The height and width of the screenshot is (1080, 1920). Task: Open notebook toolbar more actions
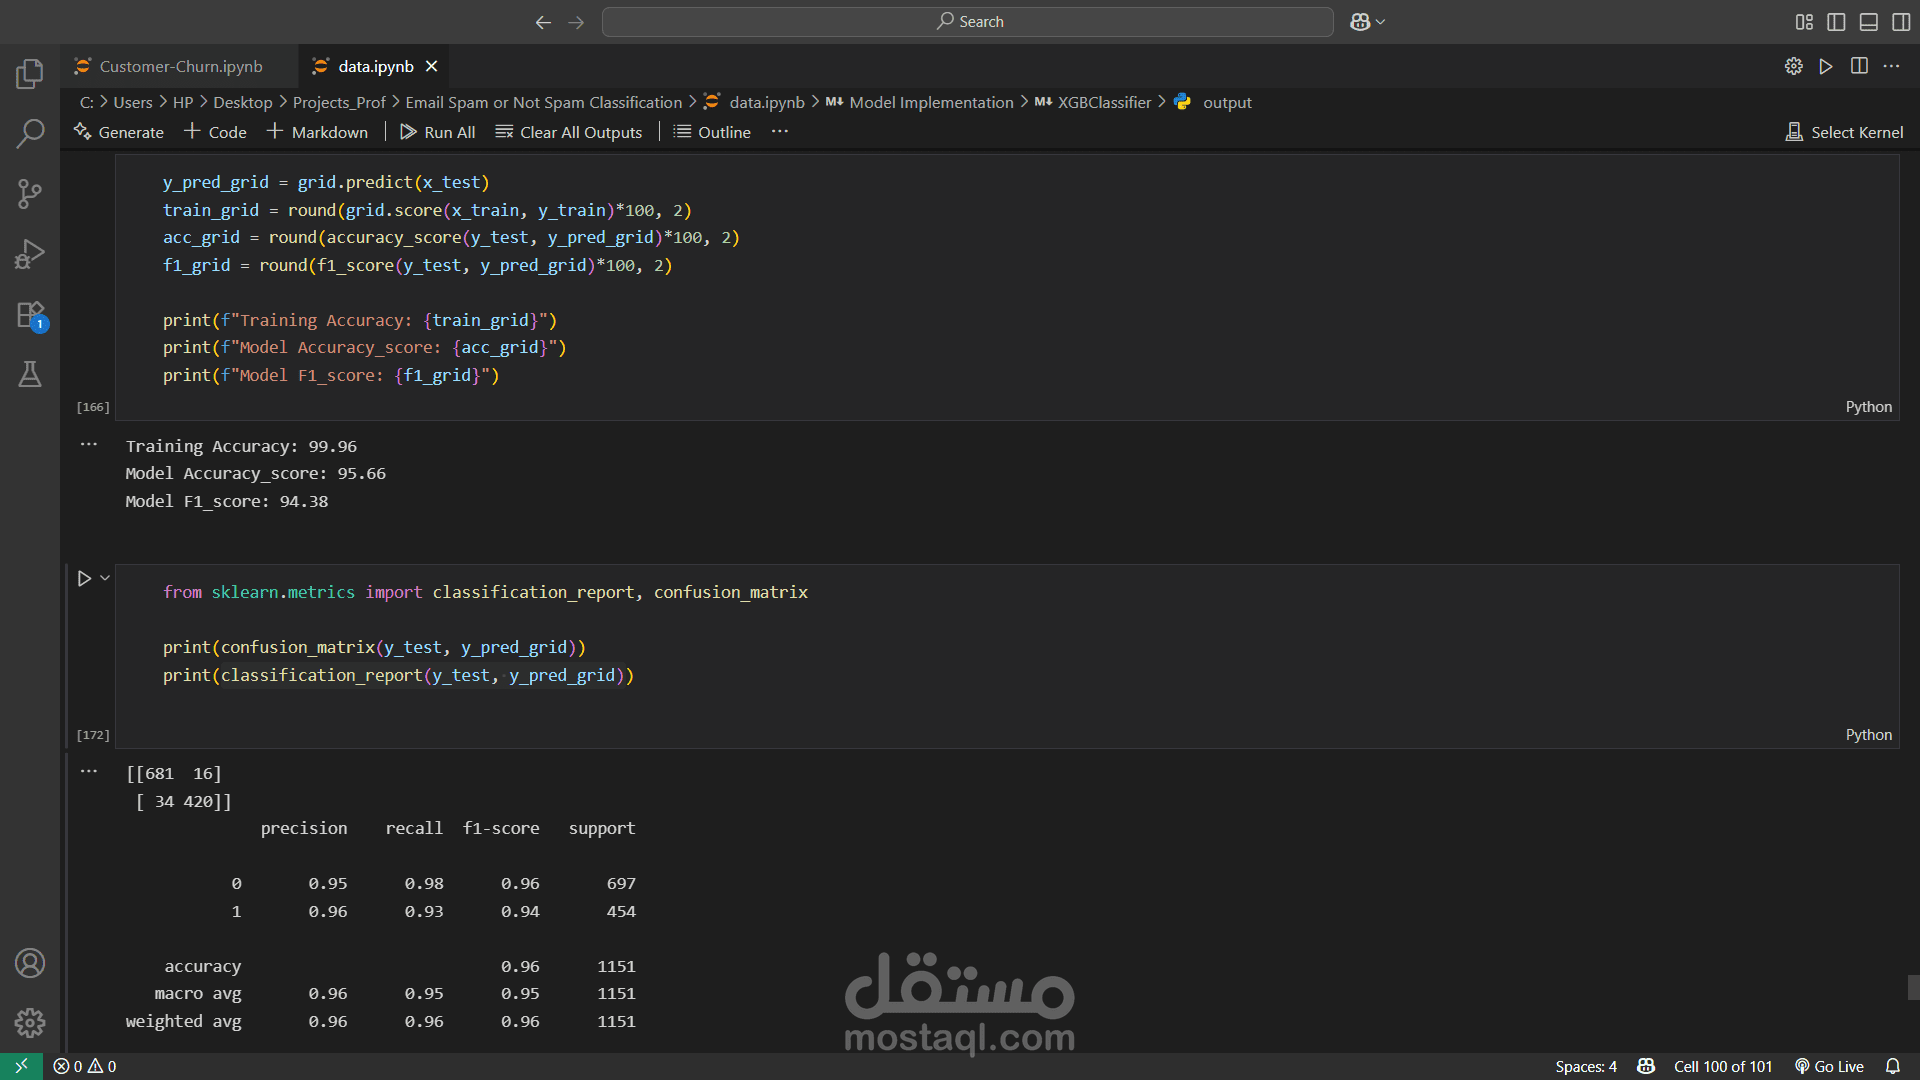780,132
